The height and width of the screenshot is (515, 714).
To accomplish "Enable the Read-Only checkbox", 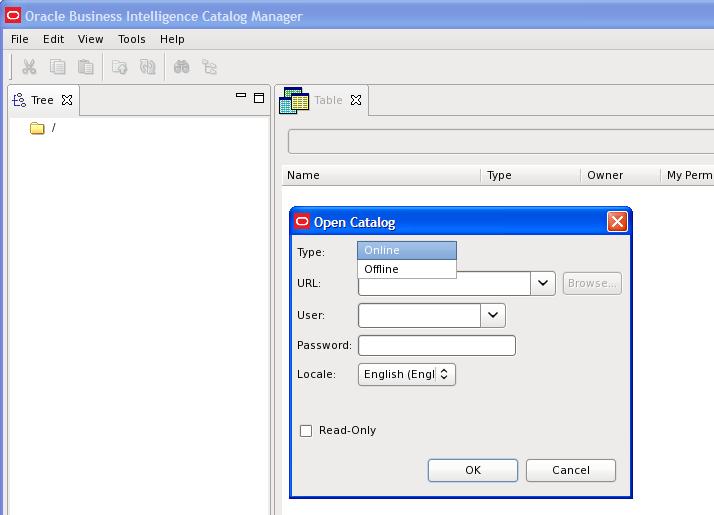I will point(306,431).
